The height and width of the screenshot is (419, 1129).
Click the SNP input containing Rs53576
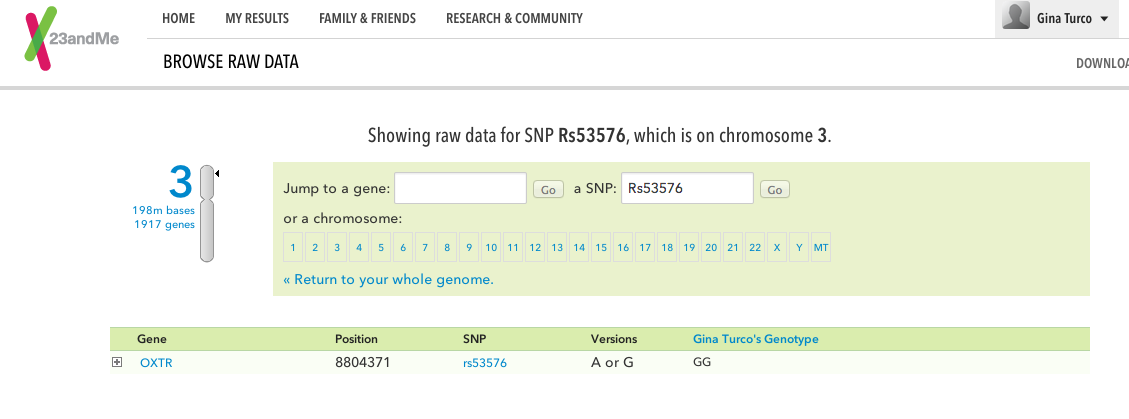click(687, 188)
